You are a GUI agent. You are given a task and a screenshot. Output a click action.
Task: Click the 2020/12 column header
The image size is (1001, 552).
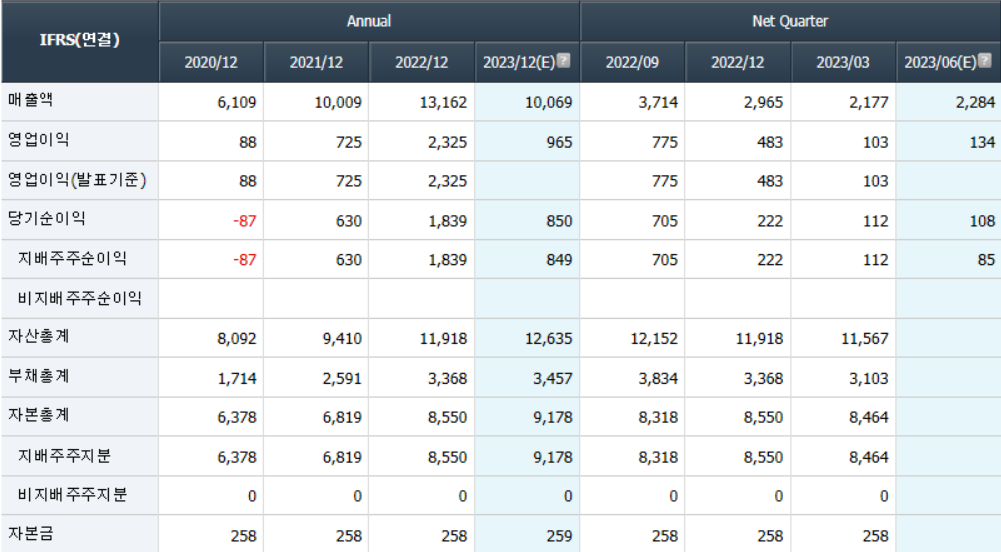click(211, 63)
